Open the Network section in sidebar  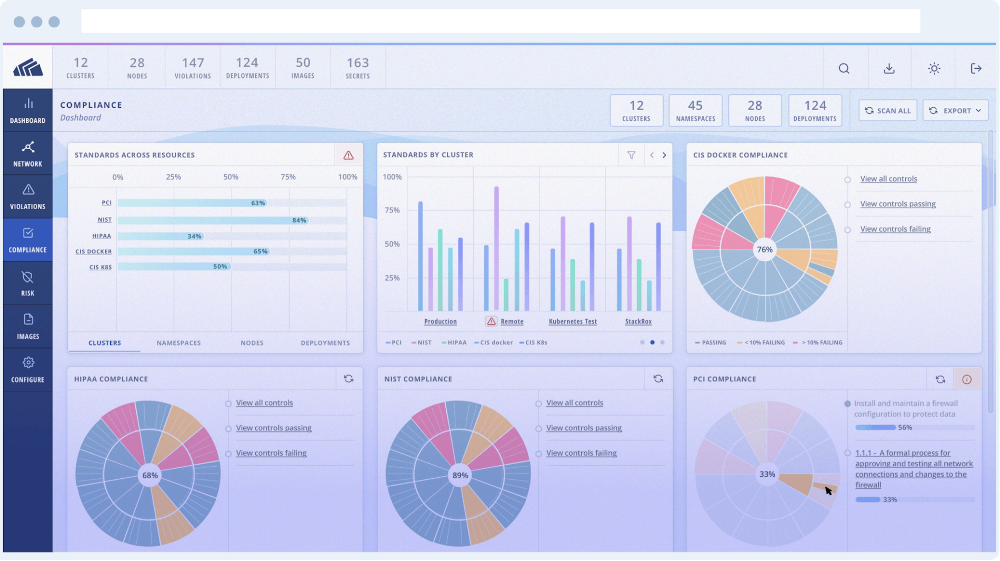(28, 153)
